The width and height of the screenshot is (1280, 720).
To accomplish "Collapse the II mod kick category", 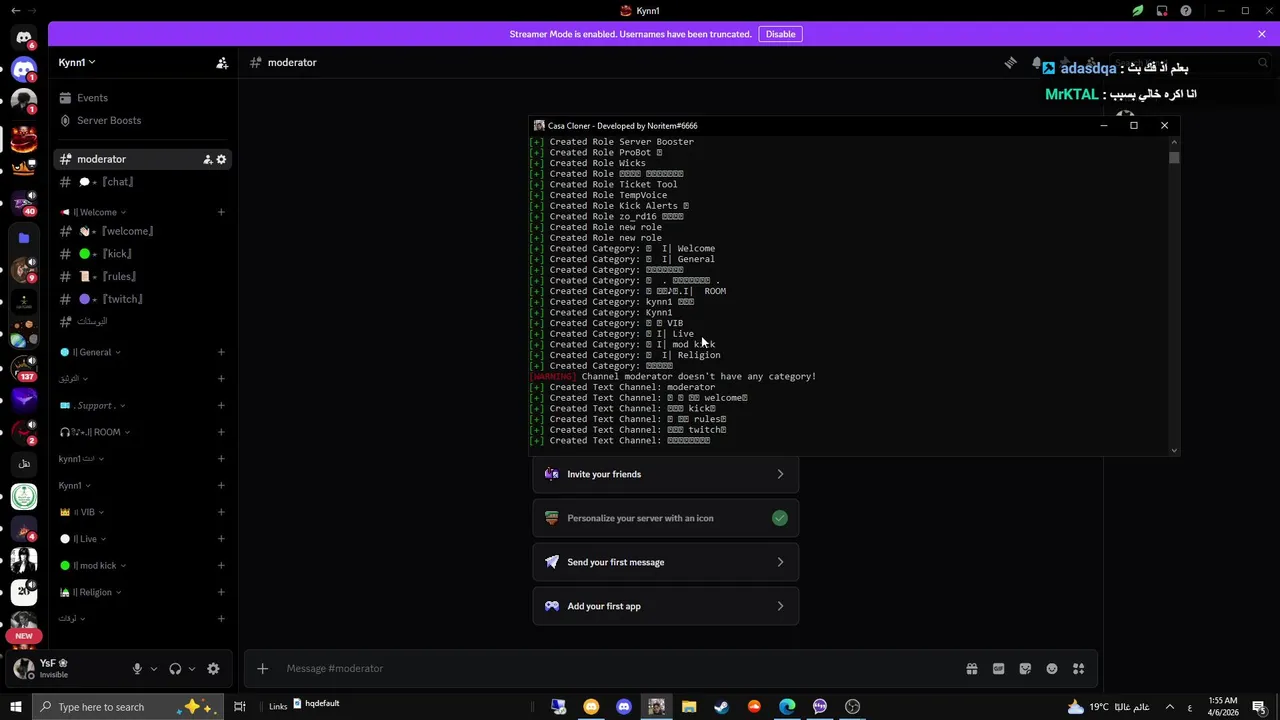I will pyautogui.click(x=93, y=565).
